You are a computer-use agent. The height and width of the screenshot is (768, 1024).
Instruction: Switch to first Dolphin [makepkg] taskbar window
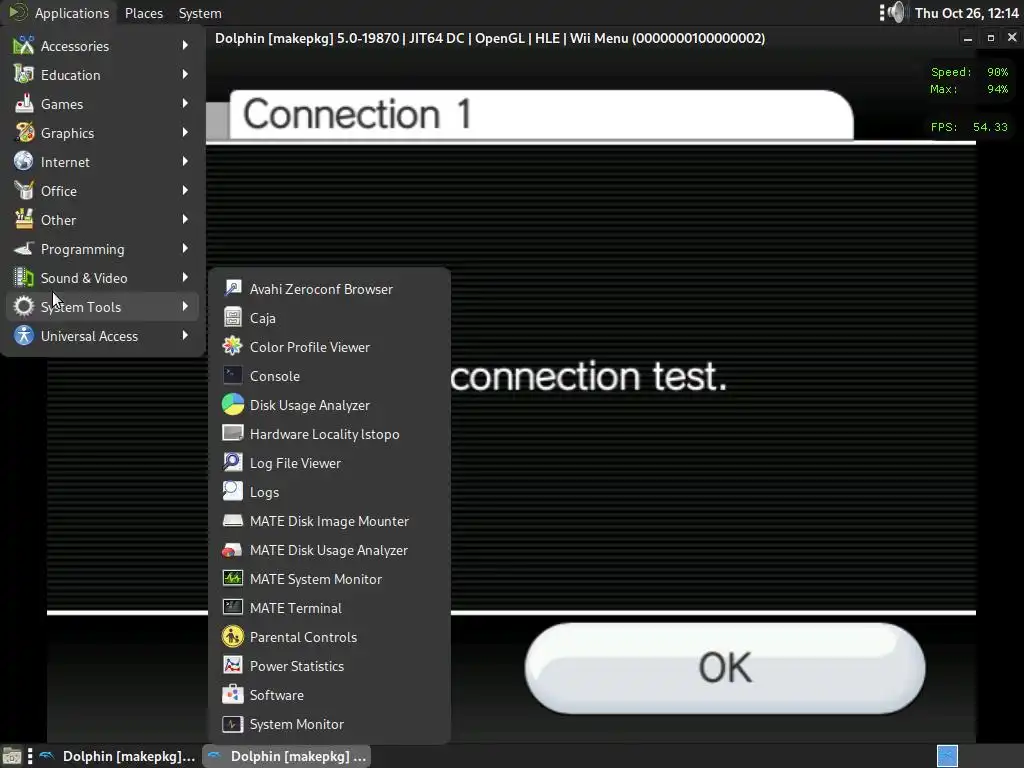(x=116, y=756)
